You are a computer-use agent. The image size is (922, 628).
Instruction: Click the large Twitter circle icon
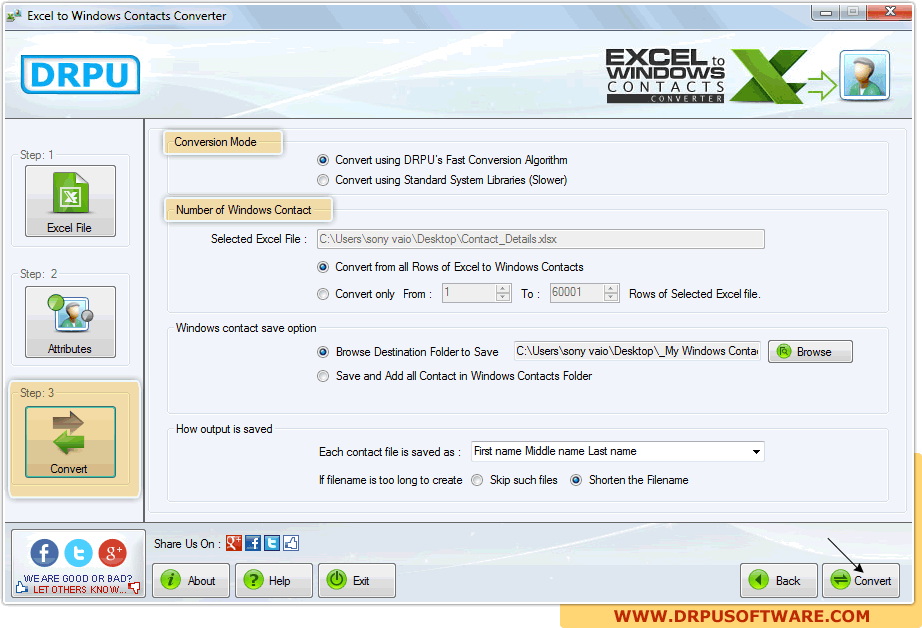[x=78, y=553]
